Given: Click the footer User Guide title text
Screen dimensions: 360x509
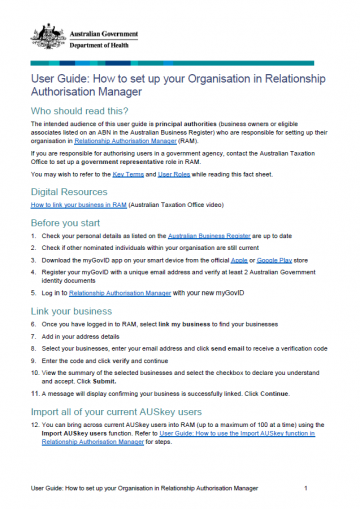Looking at the screenshot, I should tap(144, 488).
